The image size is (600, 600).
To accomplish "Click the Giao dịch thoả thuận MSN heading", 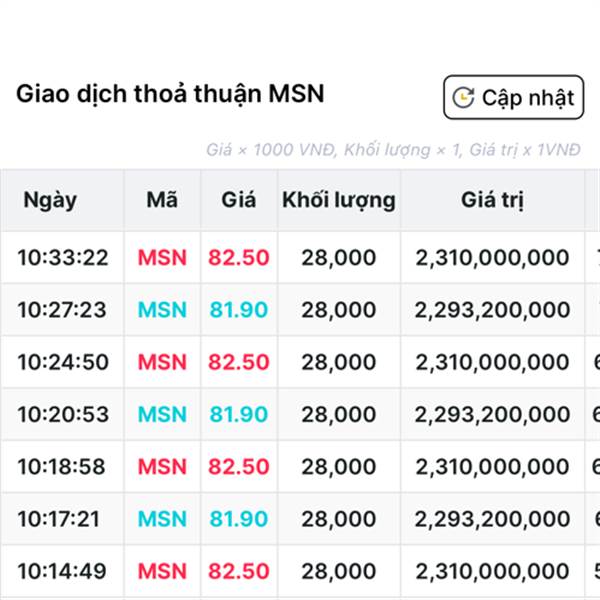I will [x=170, y=94].
